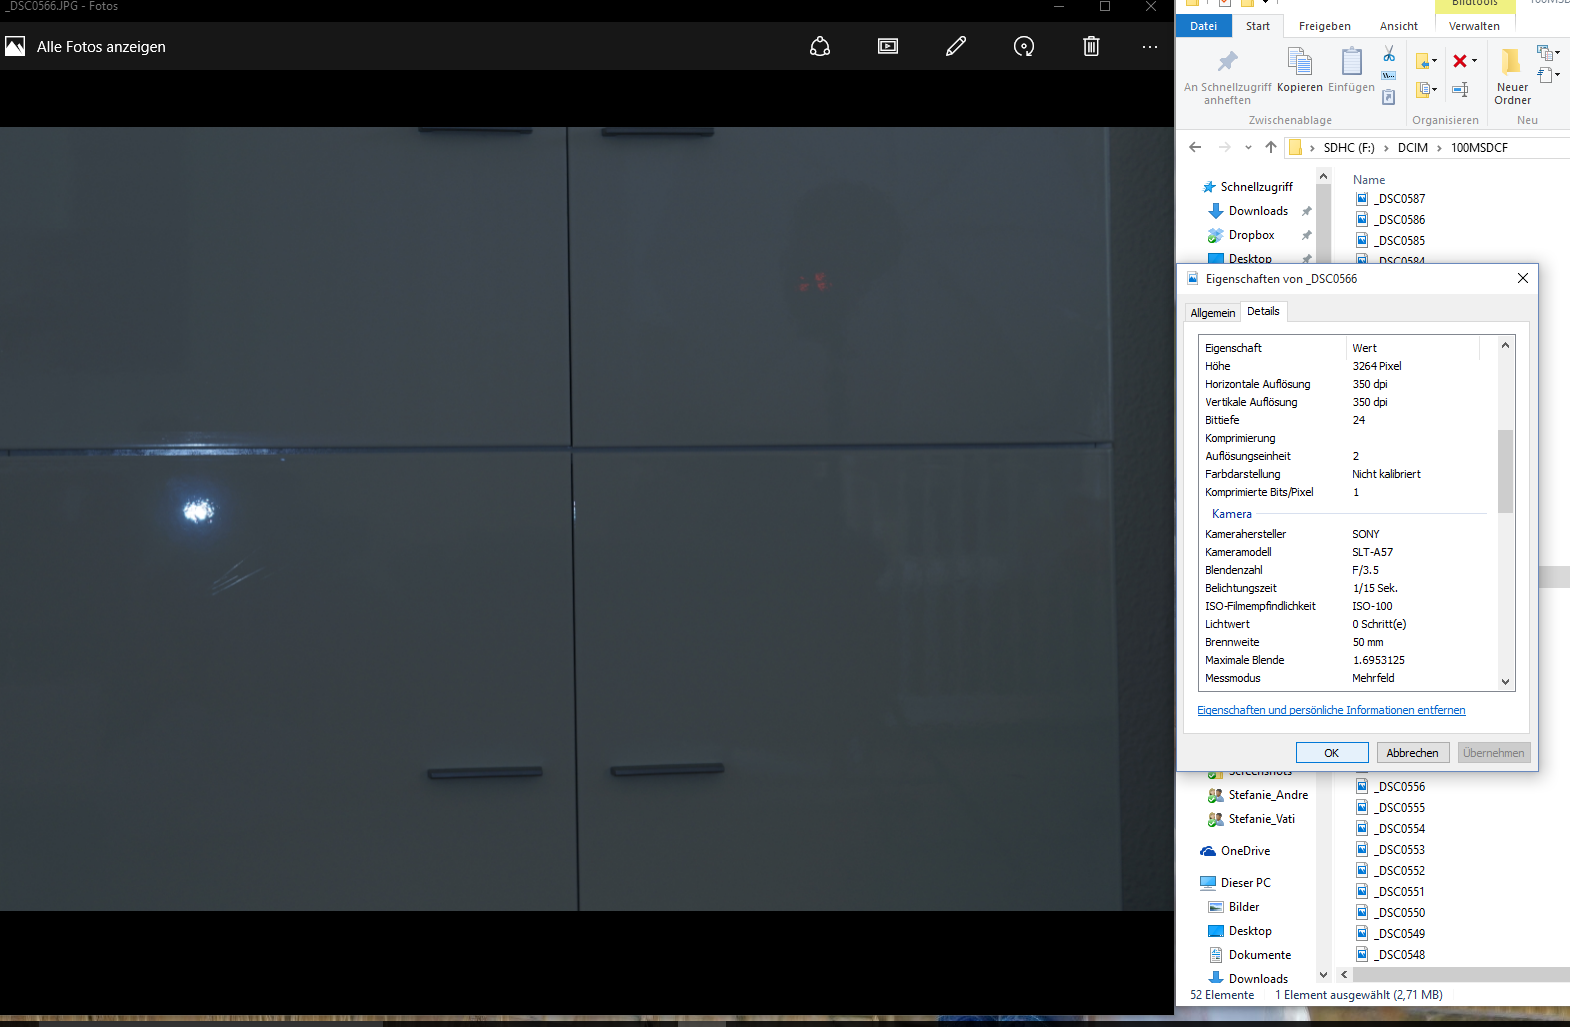Go up one folder with up arrow
Screen dimensions: 1570x1027
coord(1271,147)
